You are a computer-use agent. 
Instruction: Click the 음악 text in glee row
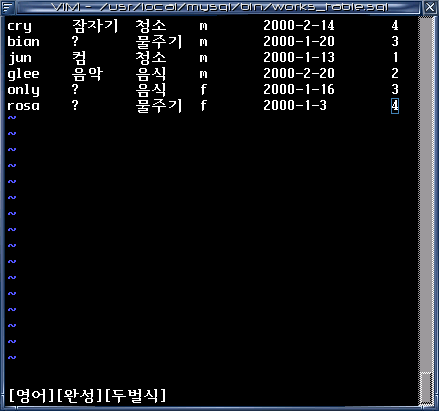click(x=87, y=74)
